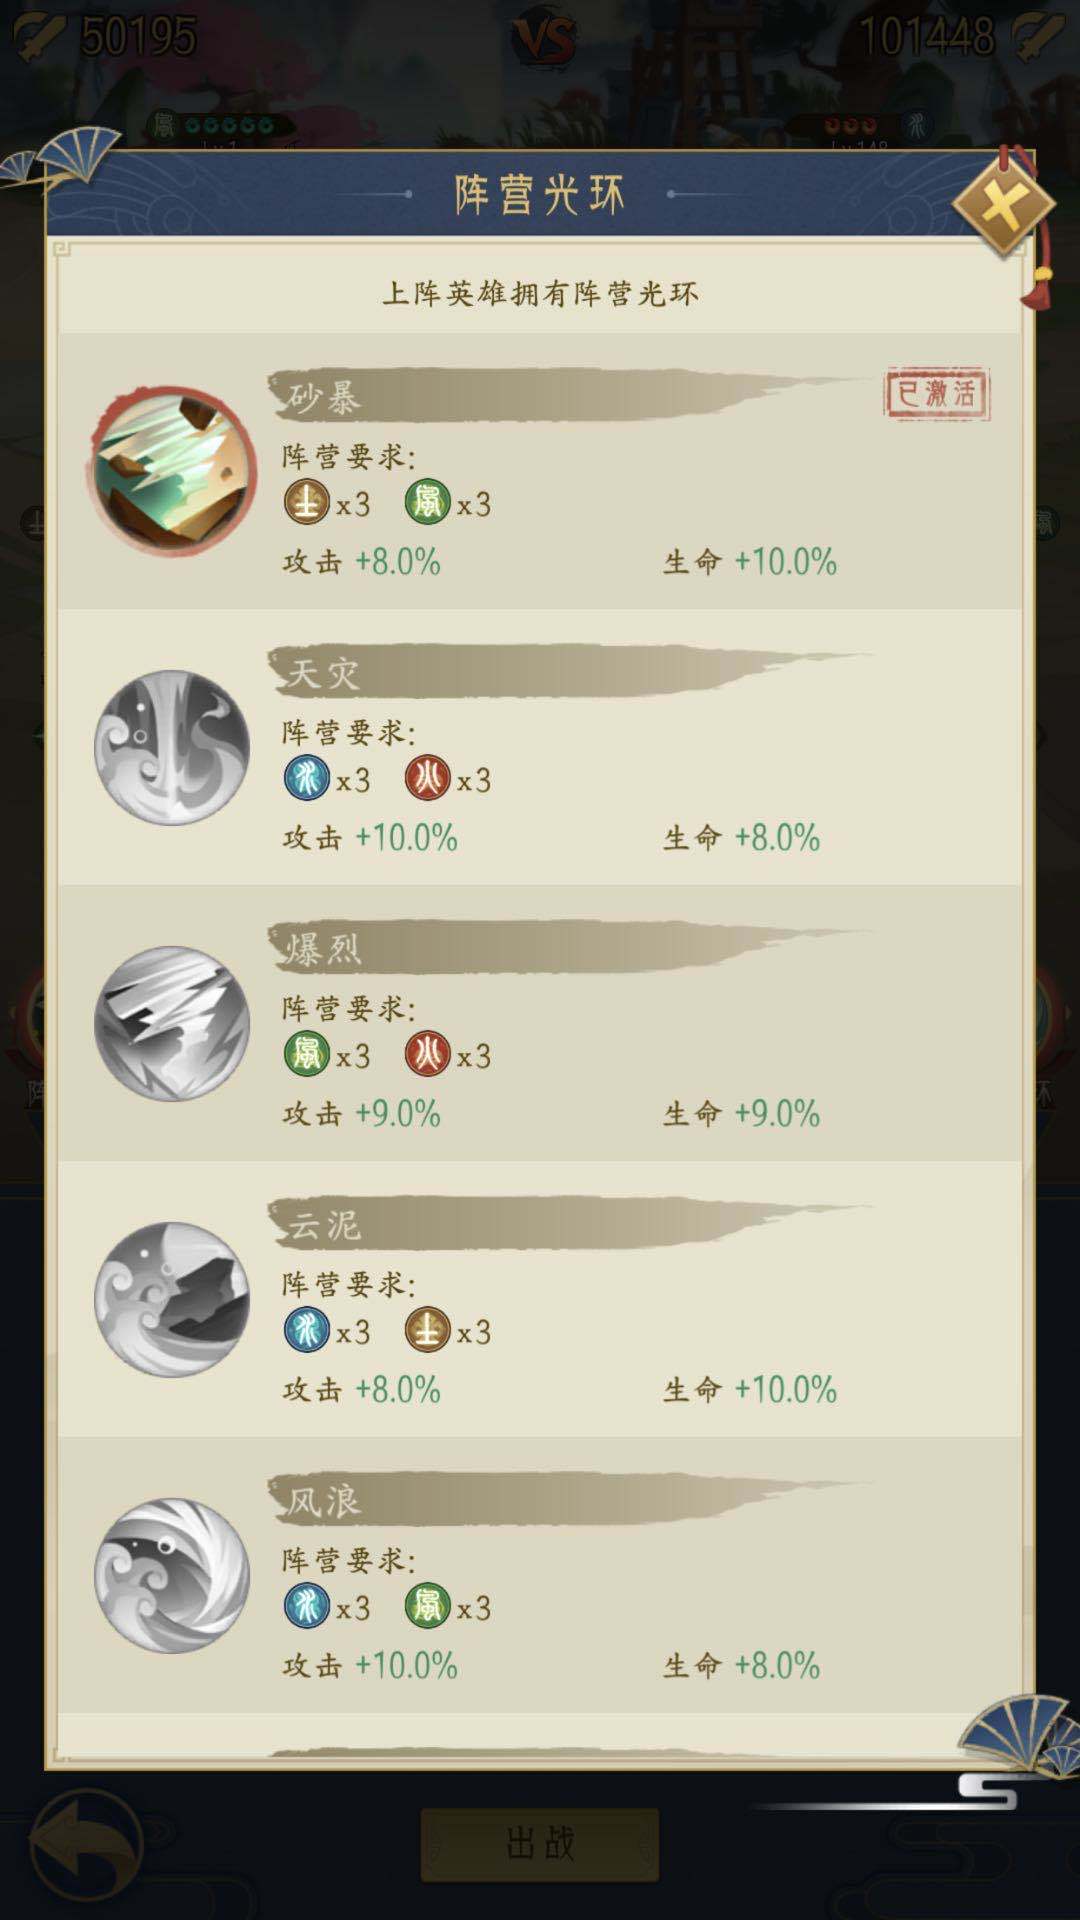This screenshot has height=1920, width=1080.
Task: Click the 出战 battle button
Action: [540, 1843]
